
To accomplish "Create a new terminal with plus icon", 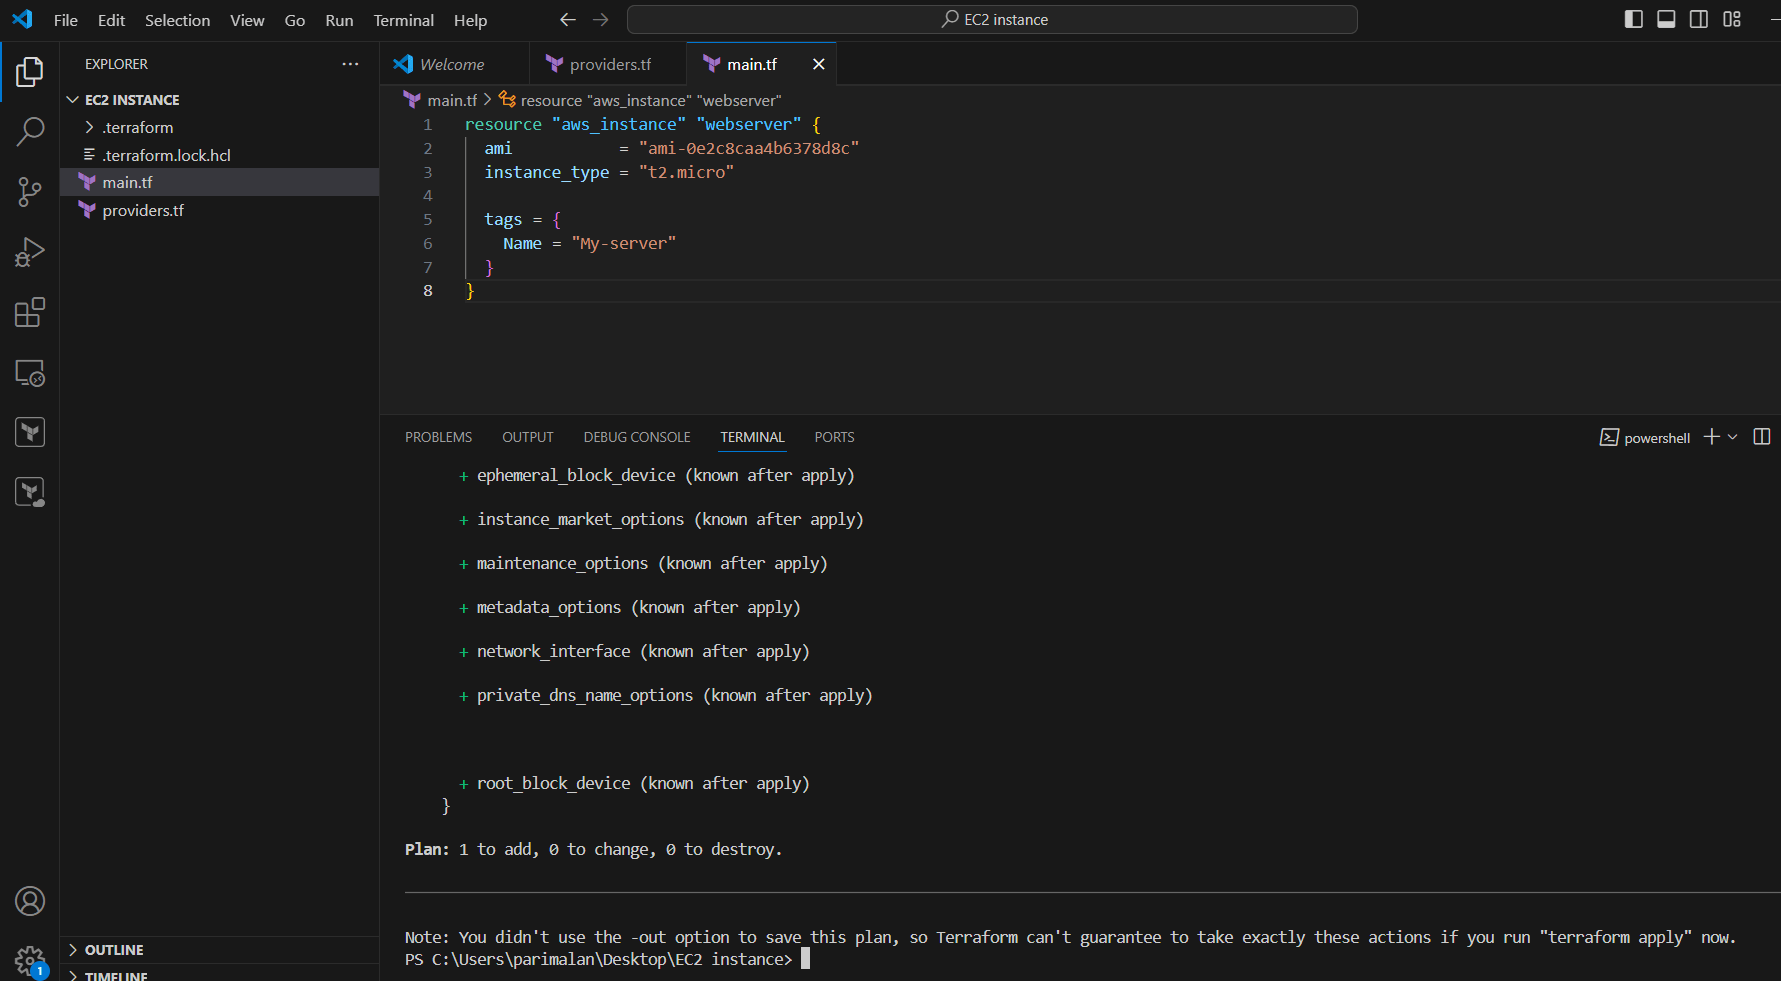I will coord(1712,437).
